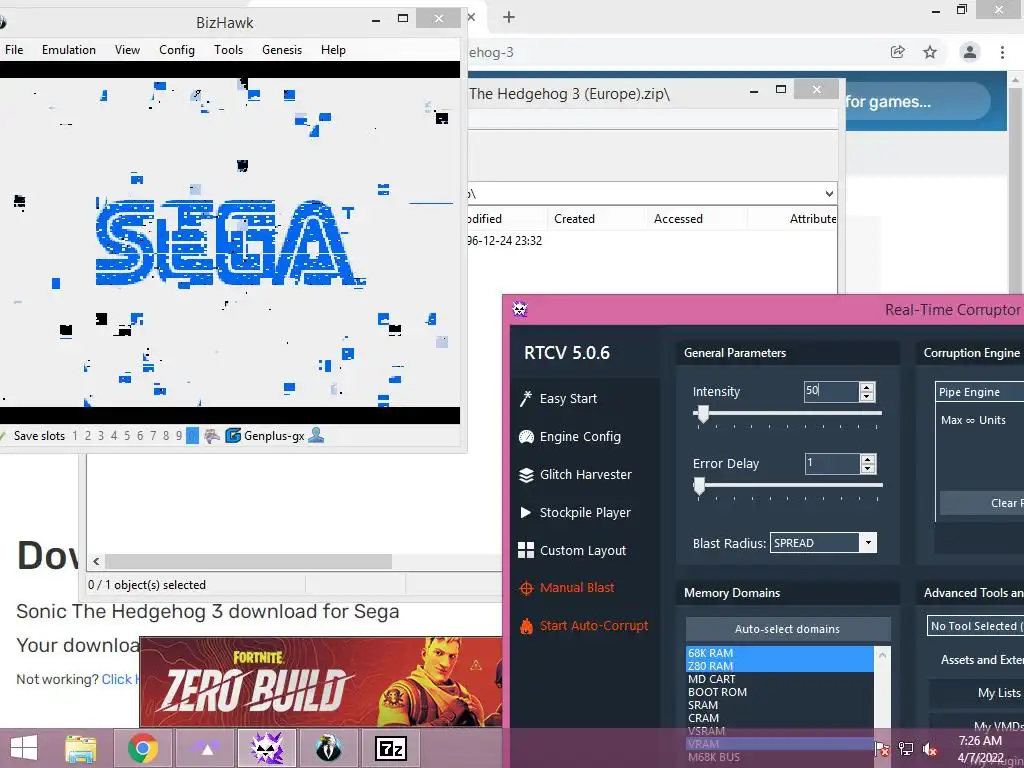1024x768 pixels.
Task: Click the Intensity slider handle
Action: click(x=703, y=415)
